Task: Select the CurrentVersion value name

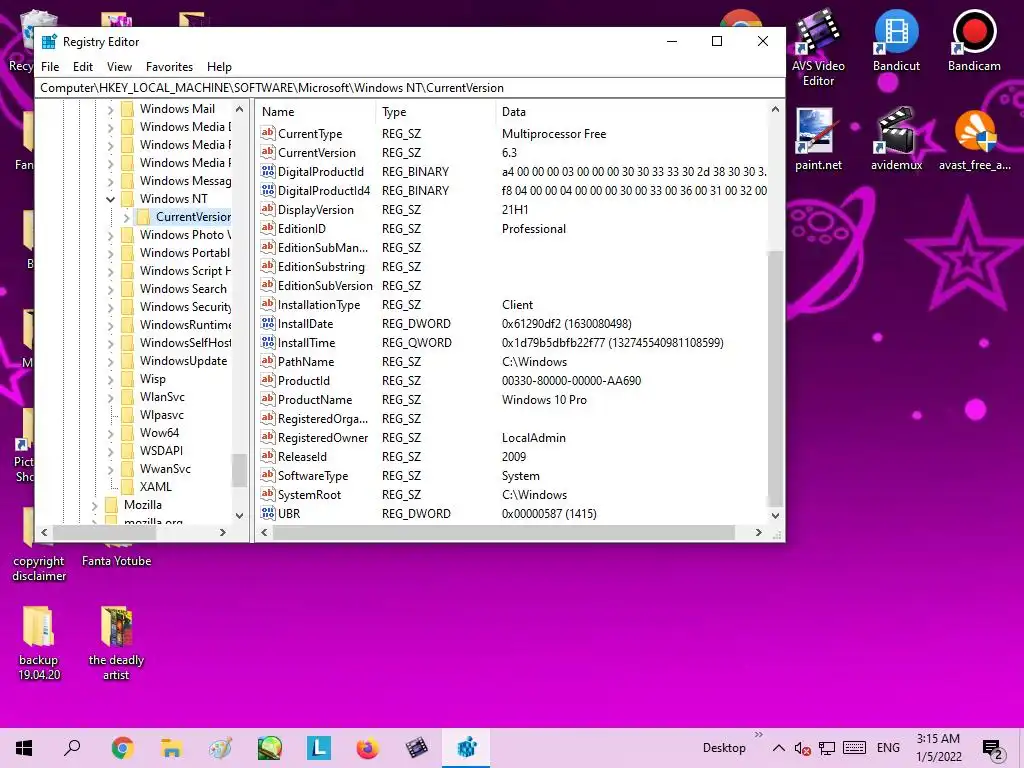Action: tap(317, 153)
